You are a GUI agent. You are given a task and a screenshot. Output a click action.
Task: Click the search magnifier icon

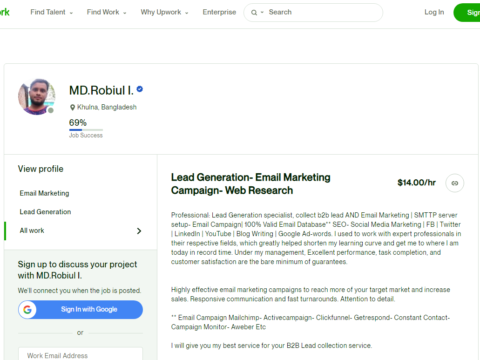coord(254,13)
